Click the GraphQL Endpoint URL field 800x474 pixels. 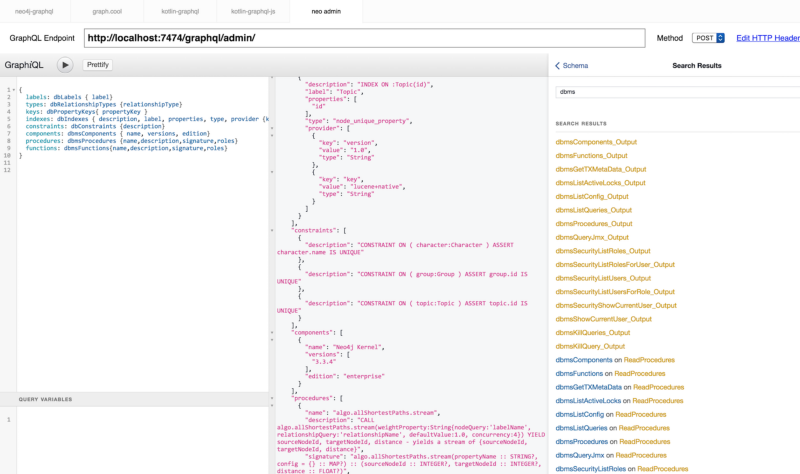[x=362, y=38]
